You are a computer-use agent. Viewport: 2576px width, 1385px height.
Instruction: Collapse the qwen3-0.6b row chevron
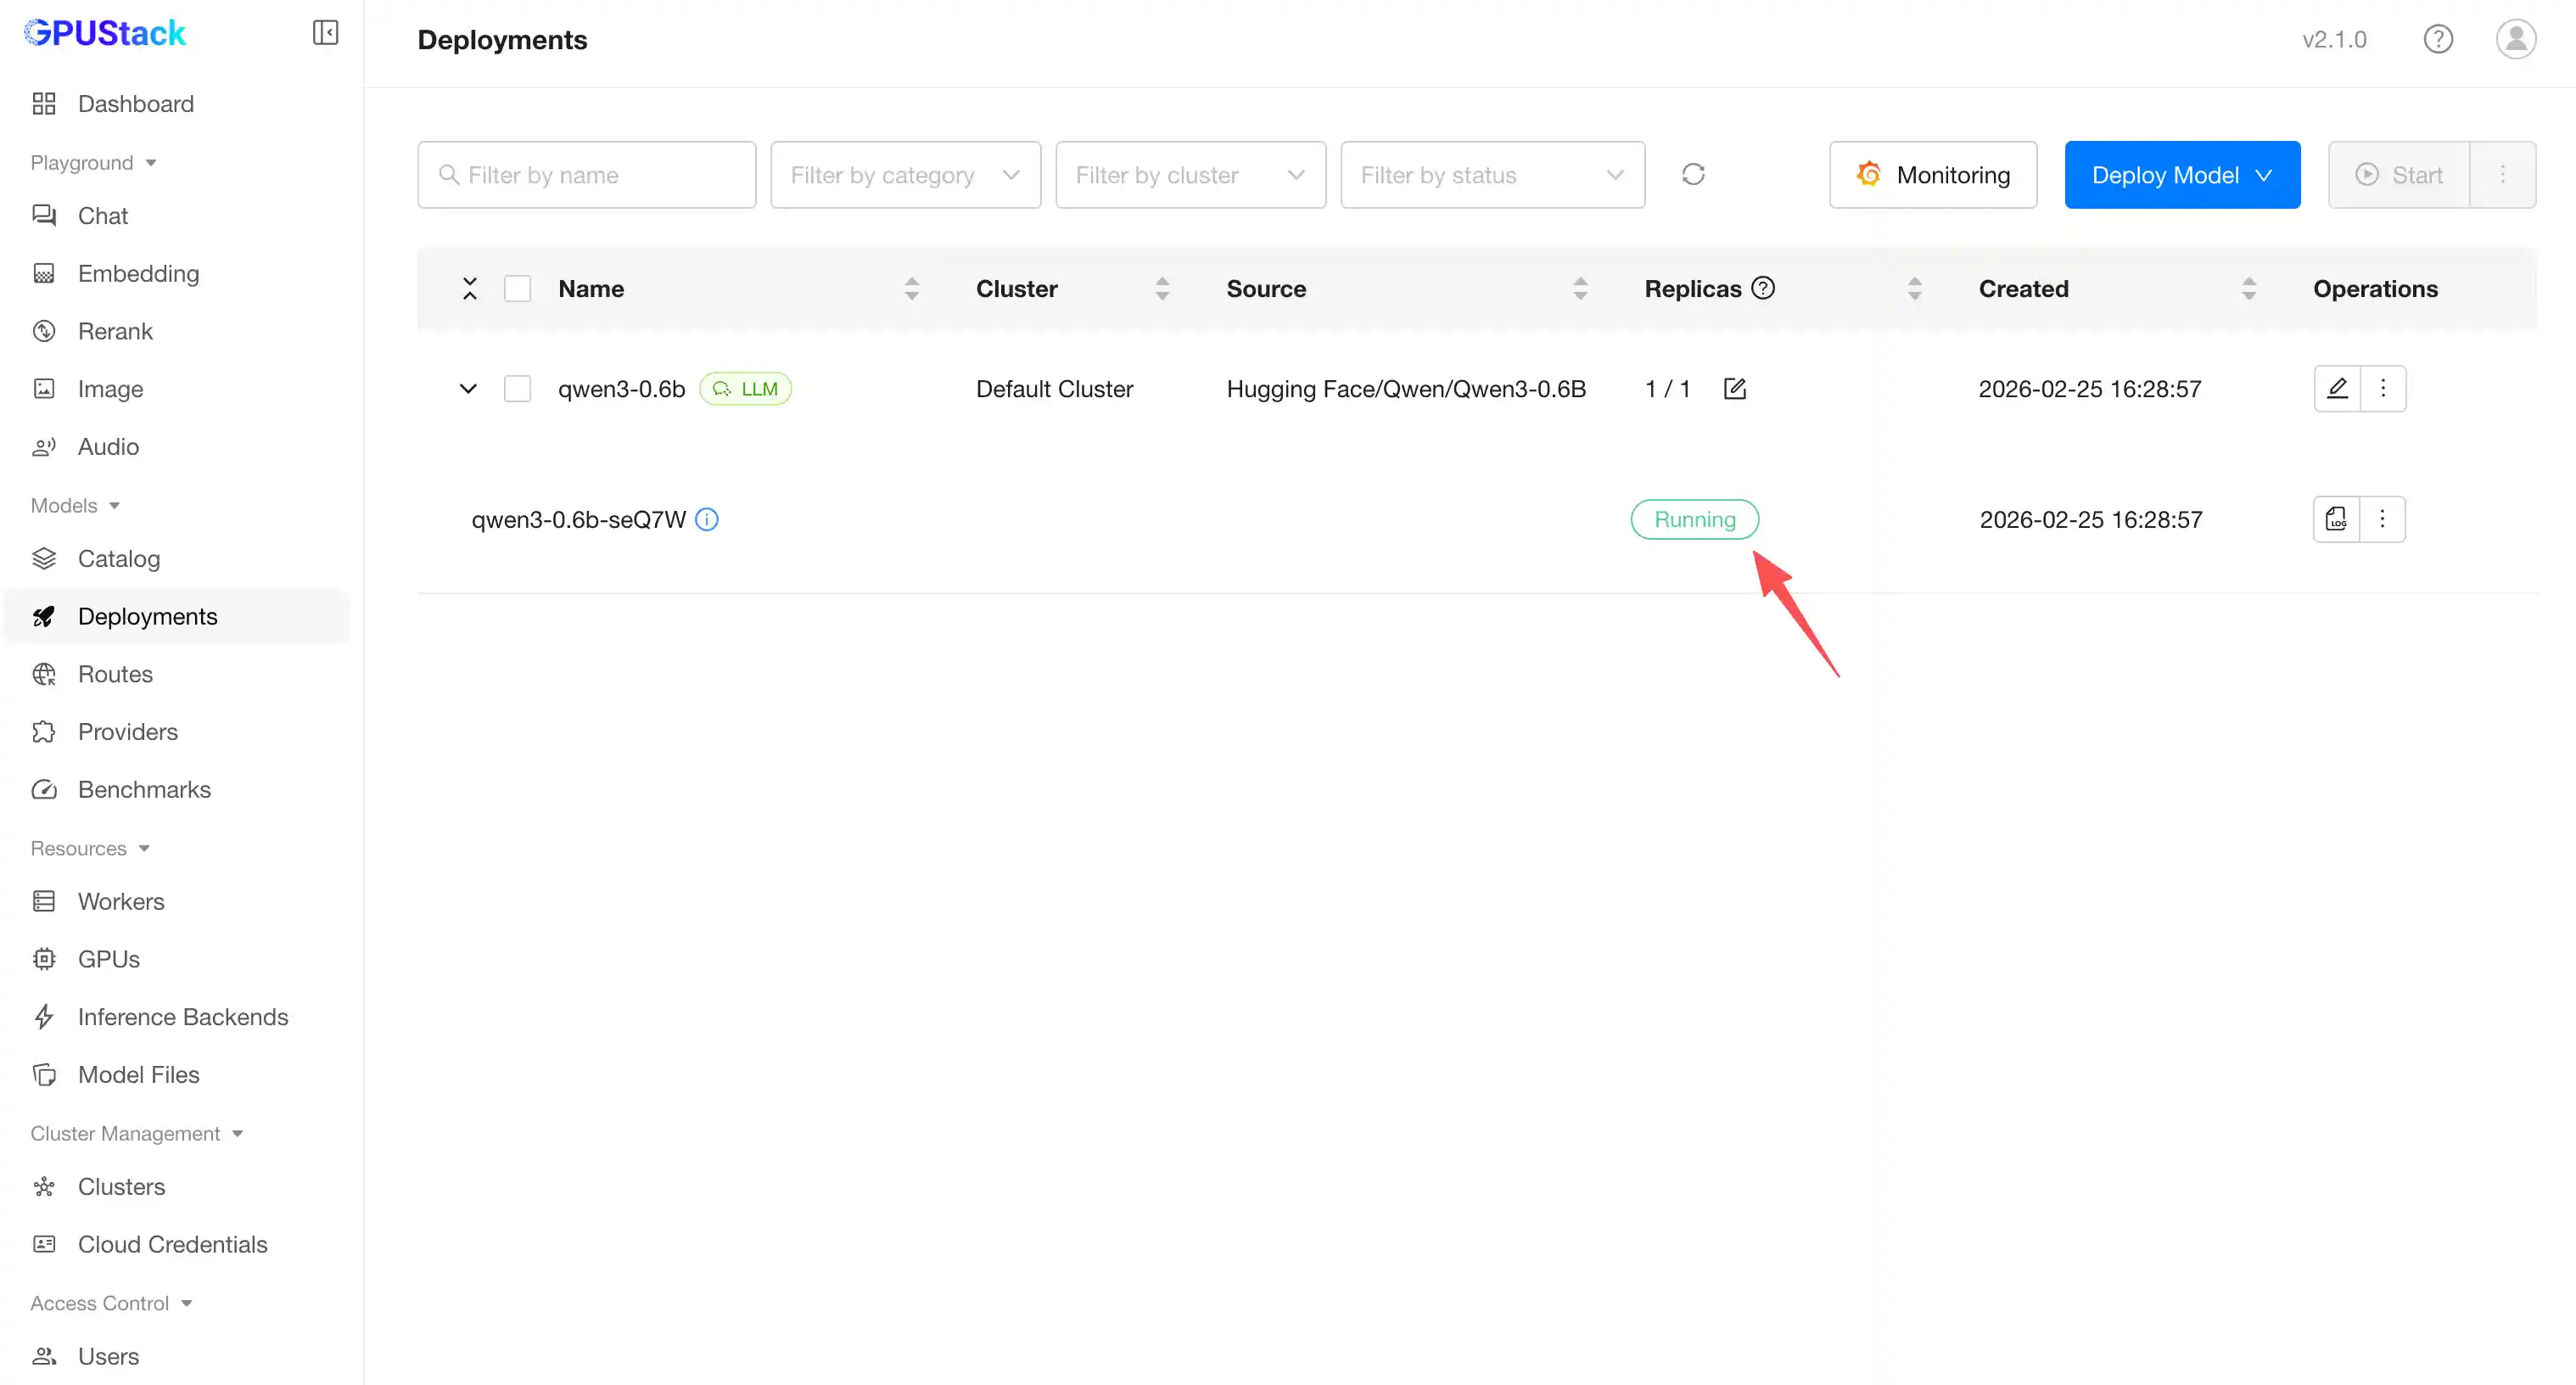(x=468, y=389)
